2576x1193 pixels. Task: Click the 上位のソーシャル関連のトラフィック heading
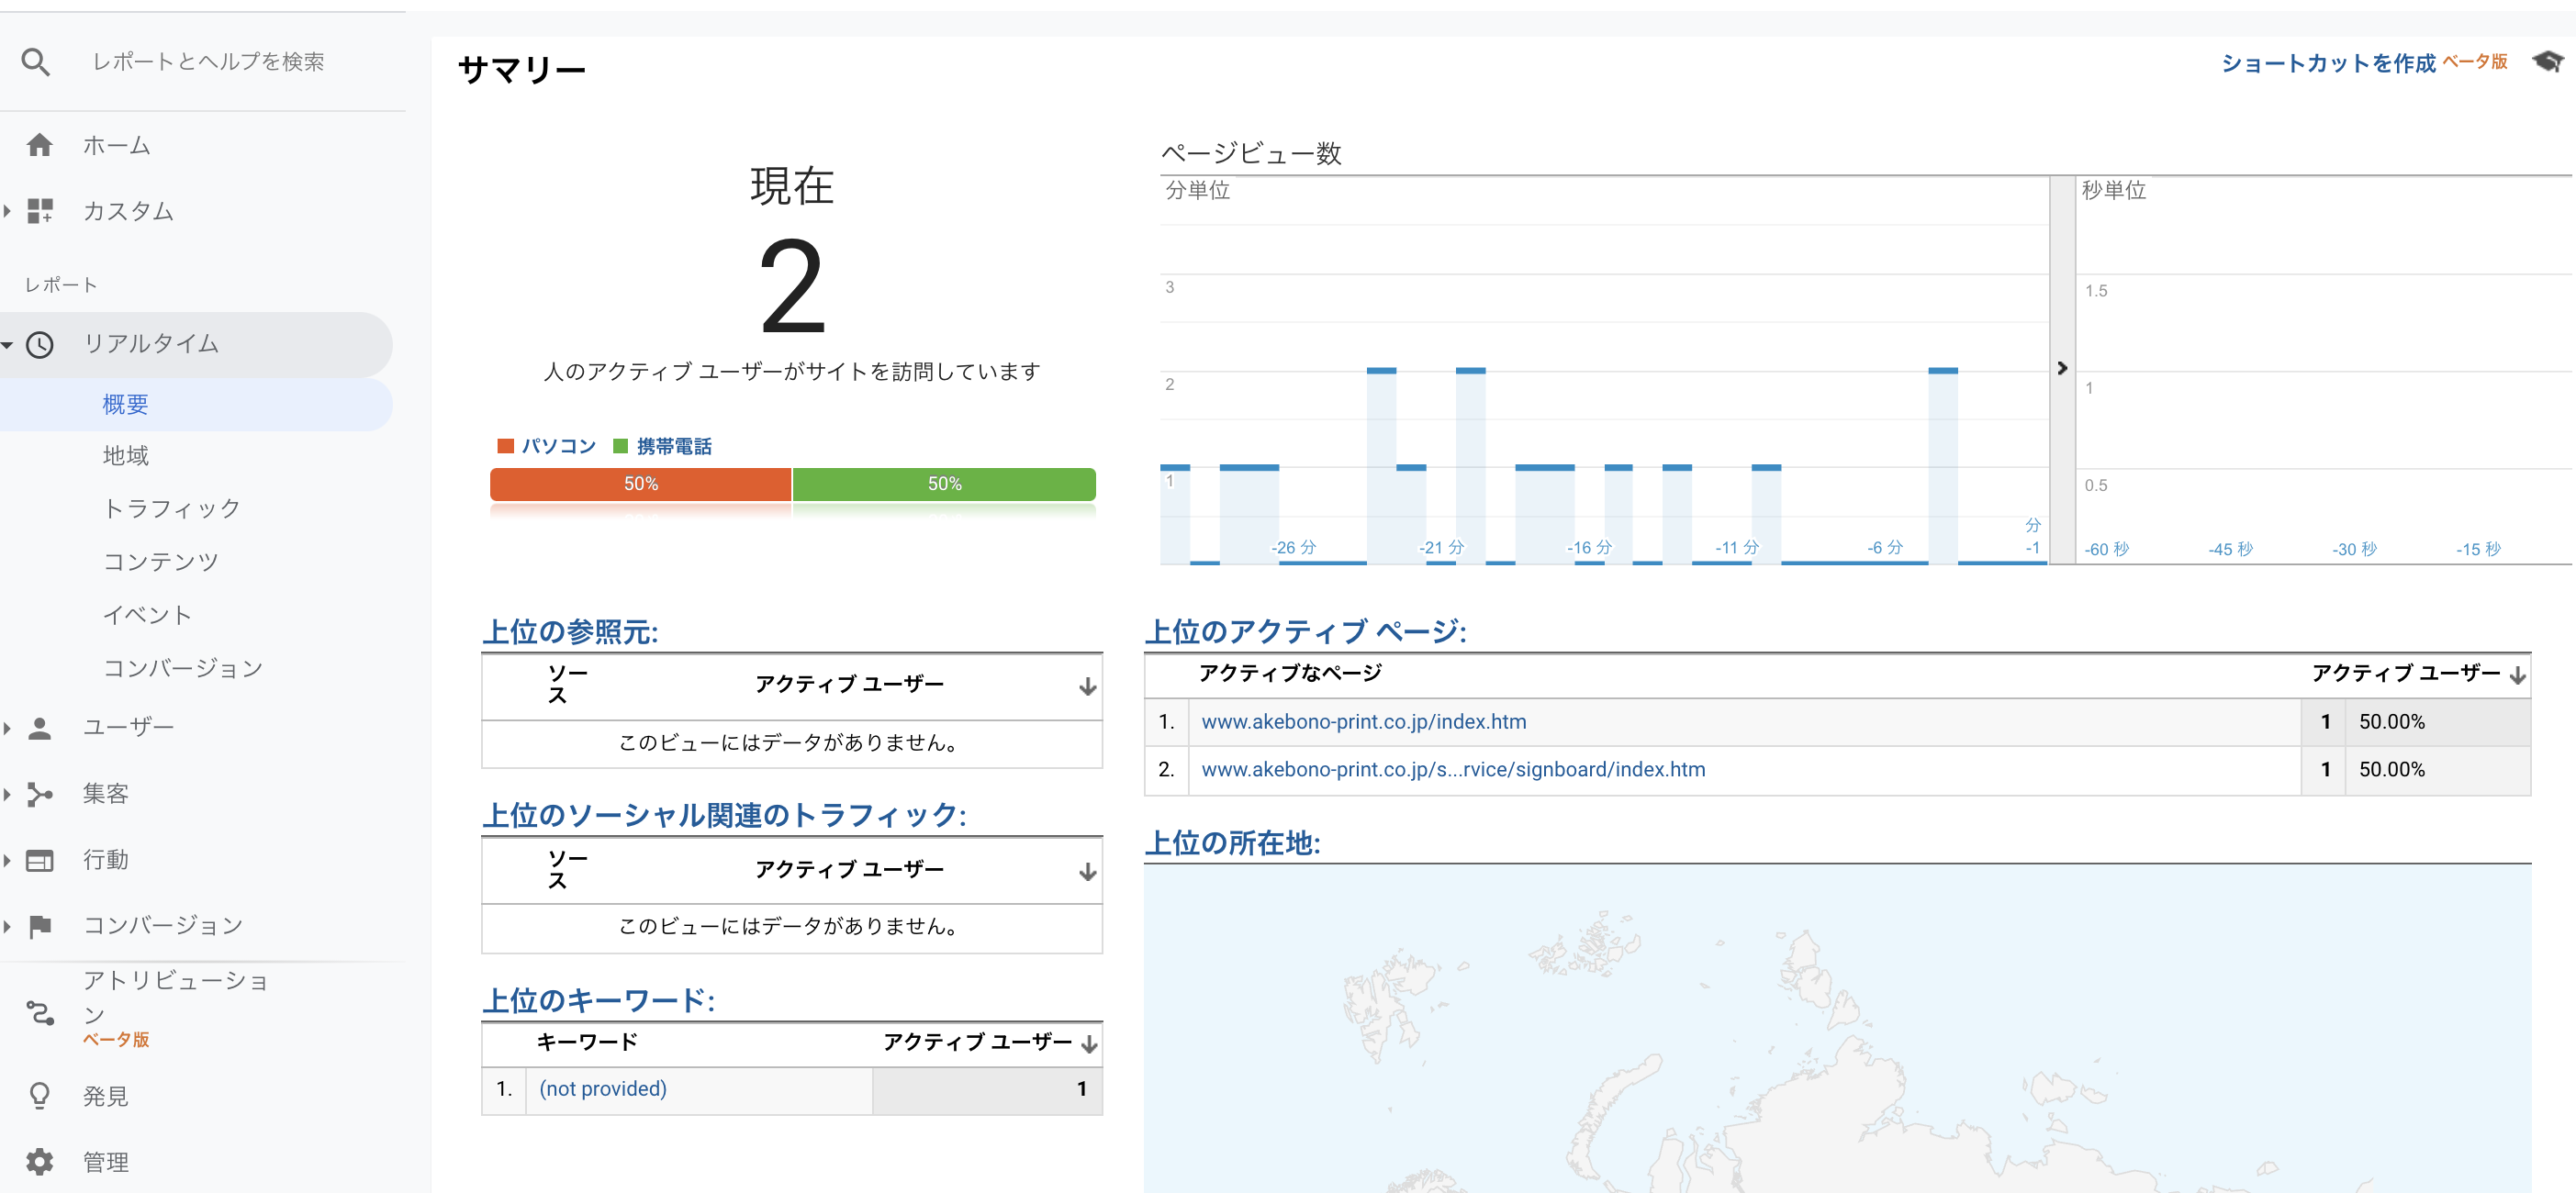724,816
